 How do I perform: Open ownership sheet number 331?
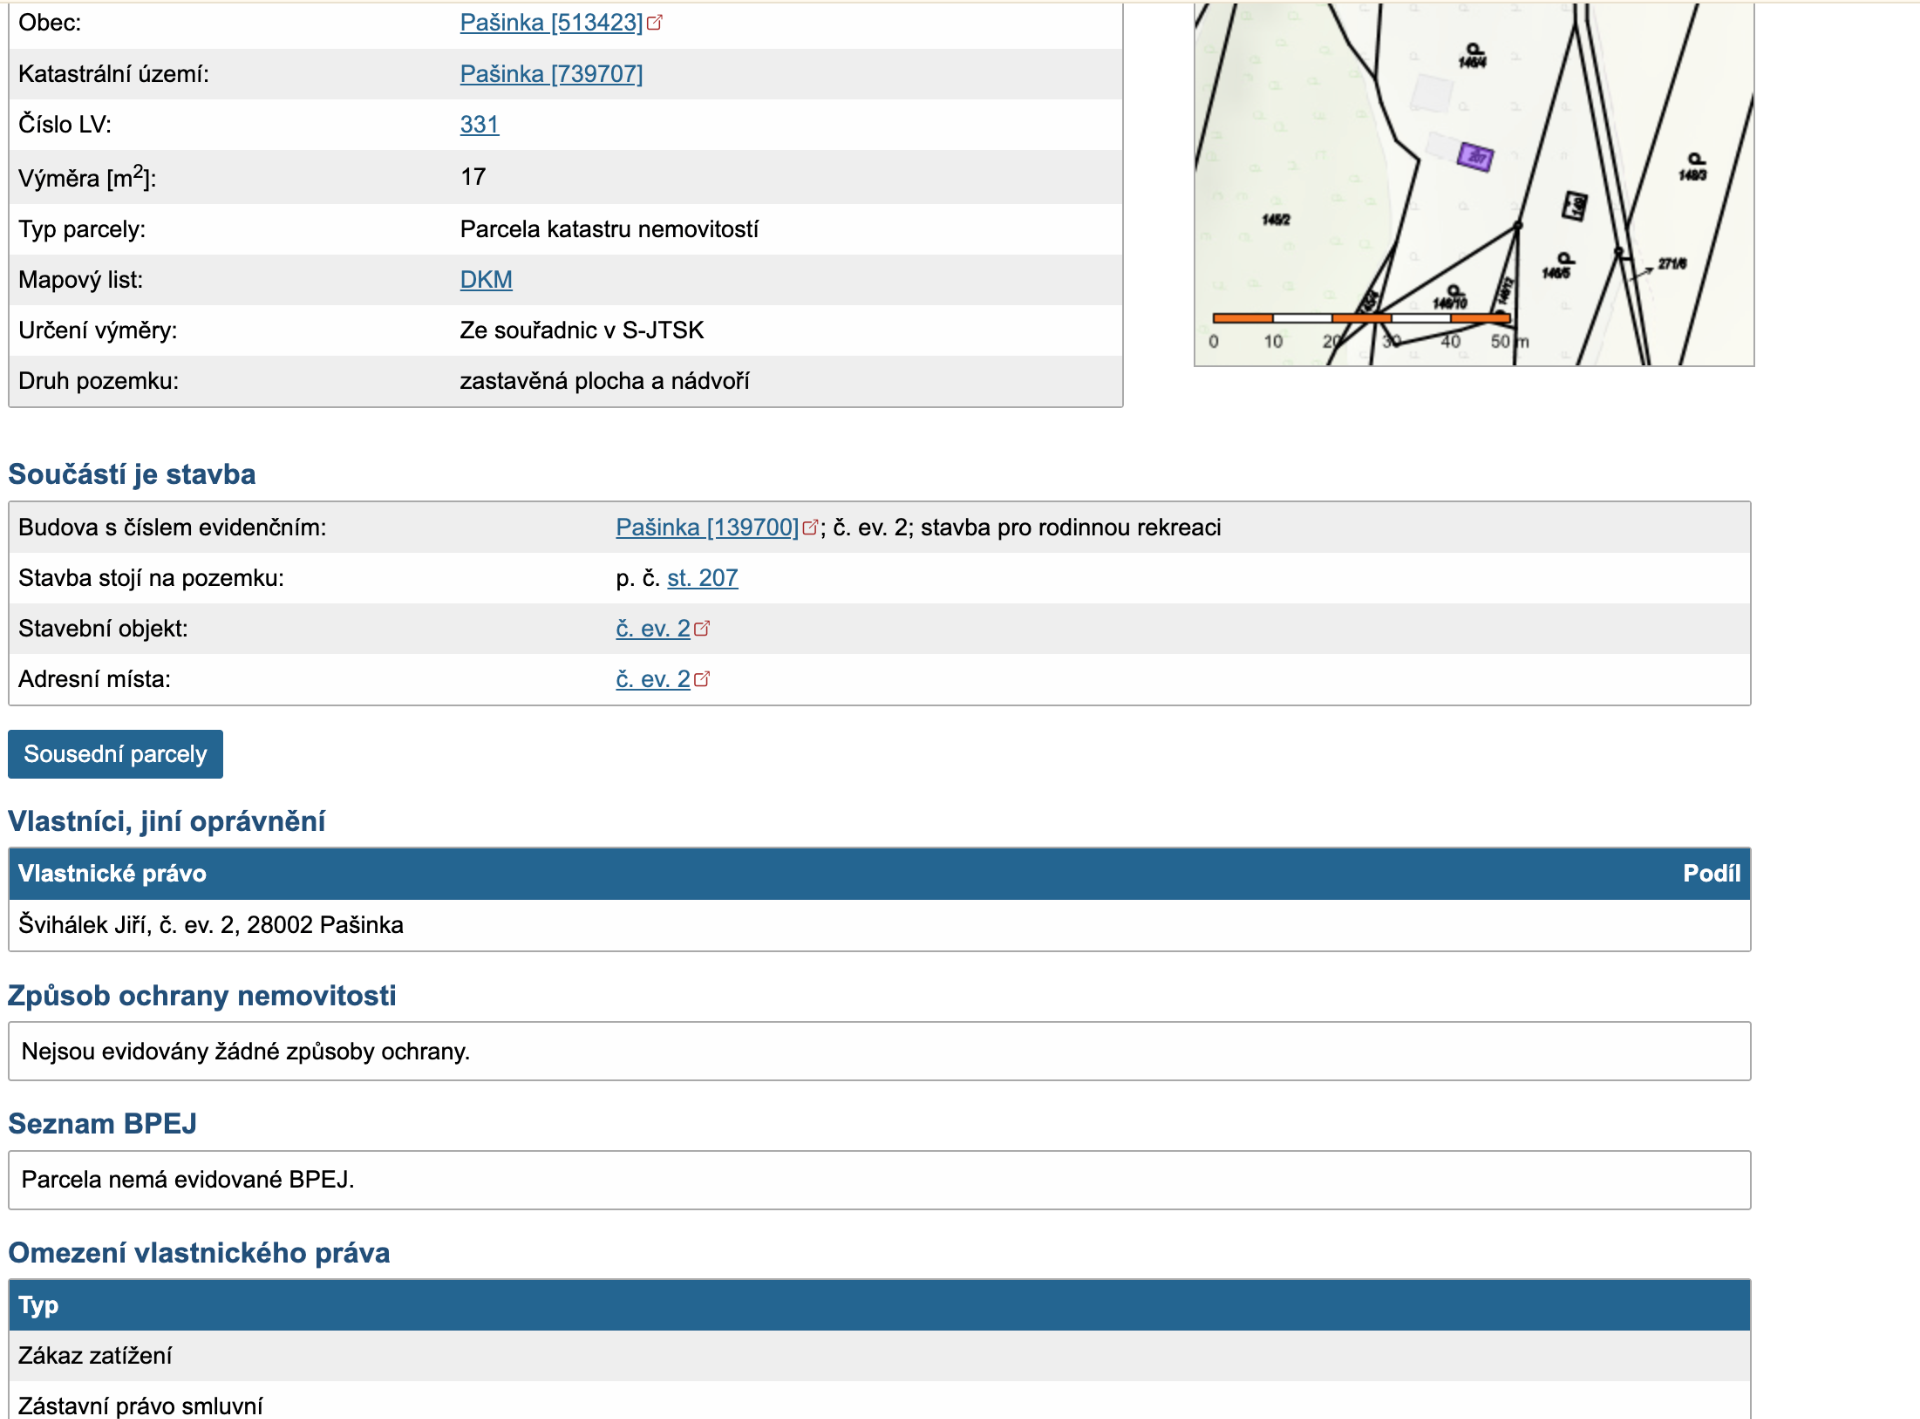[479, 125]
